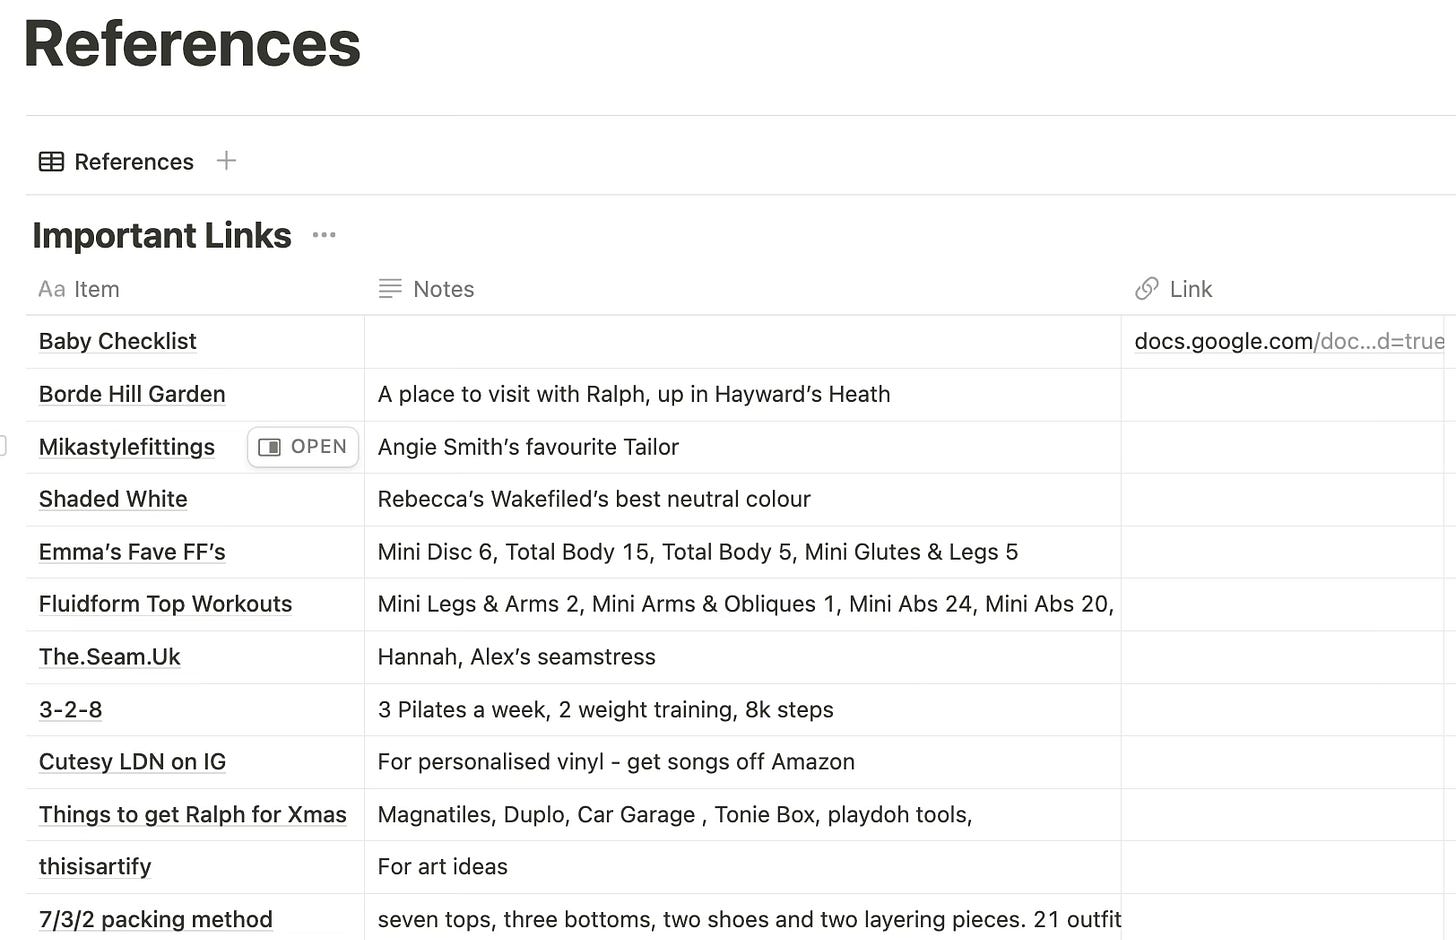Open the Borde Hill Garden item
This screenshot has height=940, width=1456.
point(132,394)
